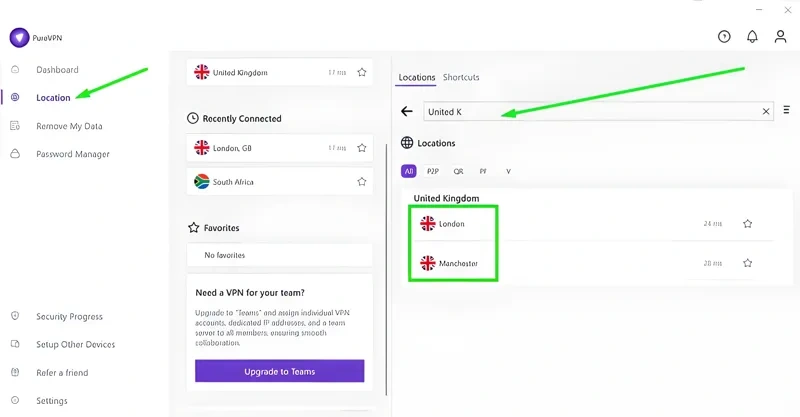Favorite the London server star
The image size is (800, 417).
(747, 224)
